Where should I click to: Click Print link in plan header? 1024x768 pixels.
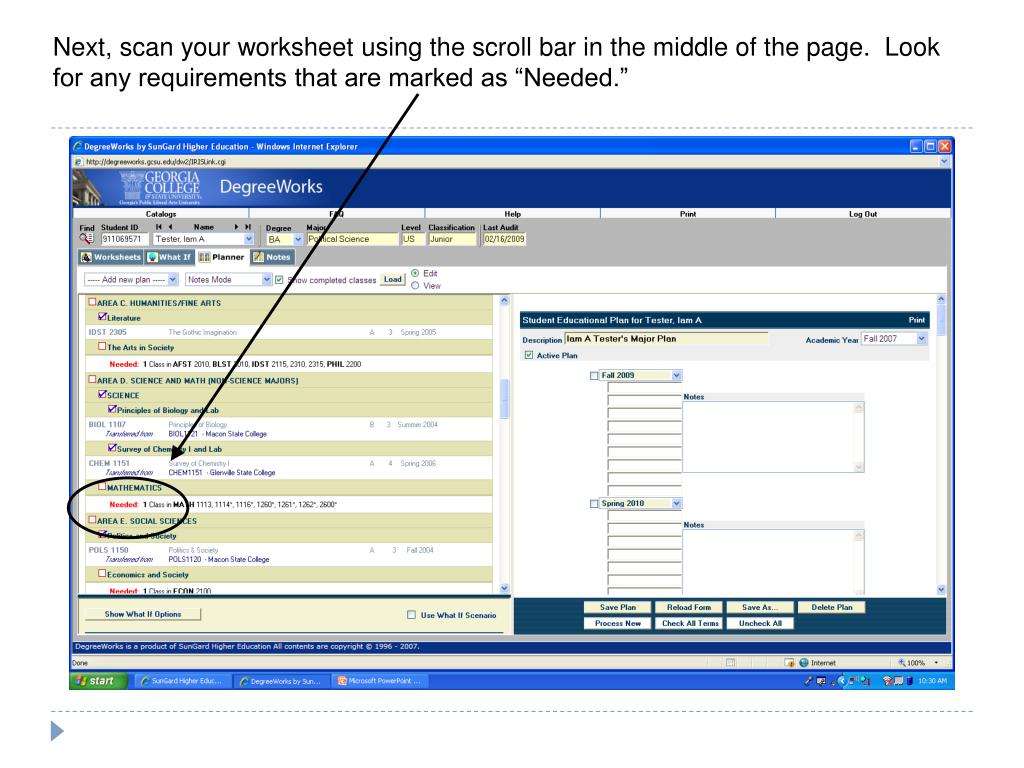pos(916,320)
